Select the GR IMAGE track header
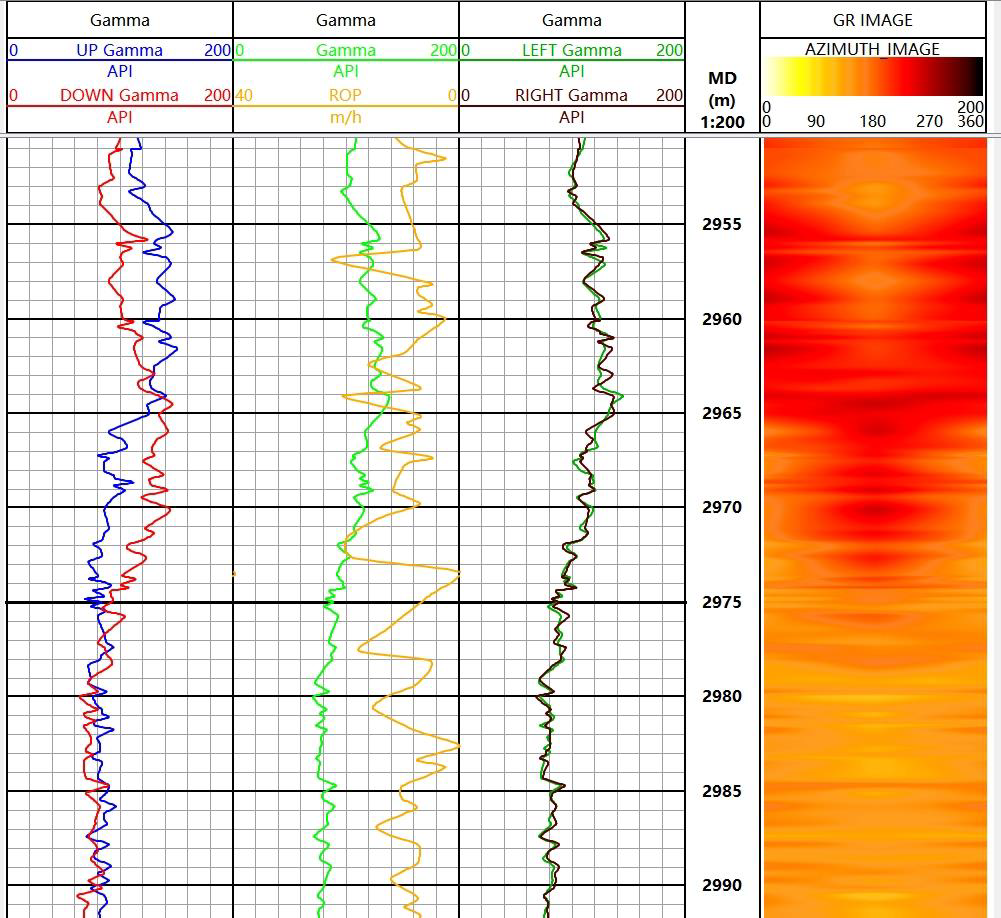The image size is (1001, 918). [x=873, y=20]
